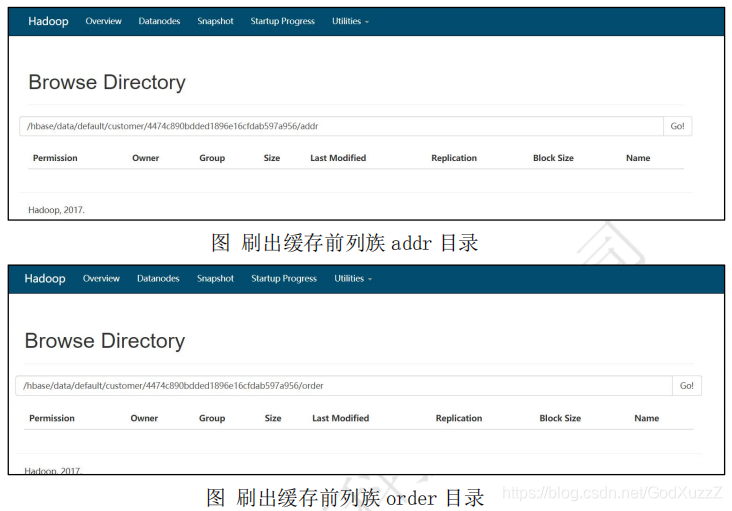This screenshot has width=732, height=511.
Task: Click the Browse Directory heading above order path
Action: (x=105, y=341)
